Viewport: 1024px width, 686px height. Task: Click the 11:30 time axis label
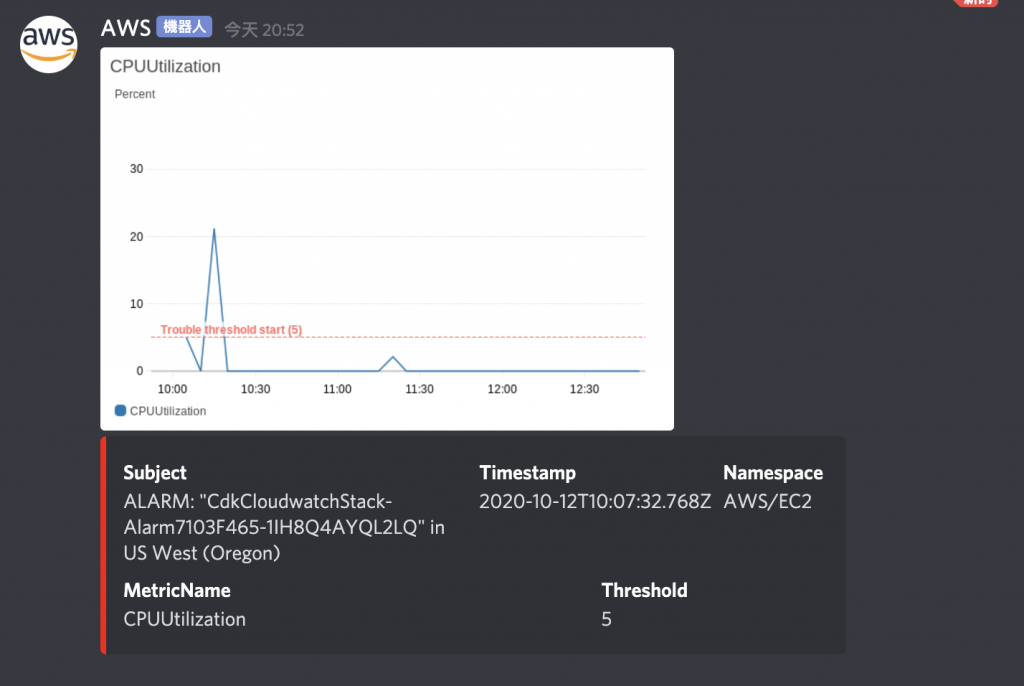coord(419,389)
